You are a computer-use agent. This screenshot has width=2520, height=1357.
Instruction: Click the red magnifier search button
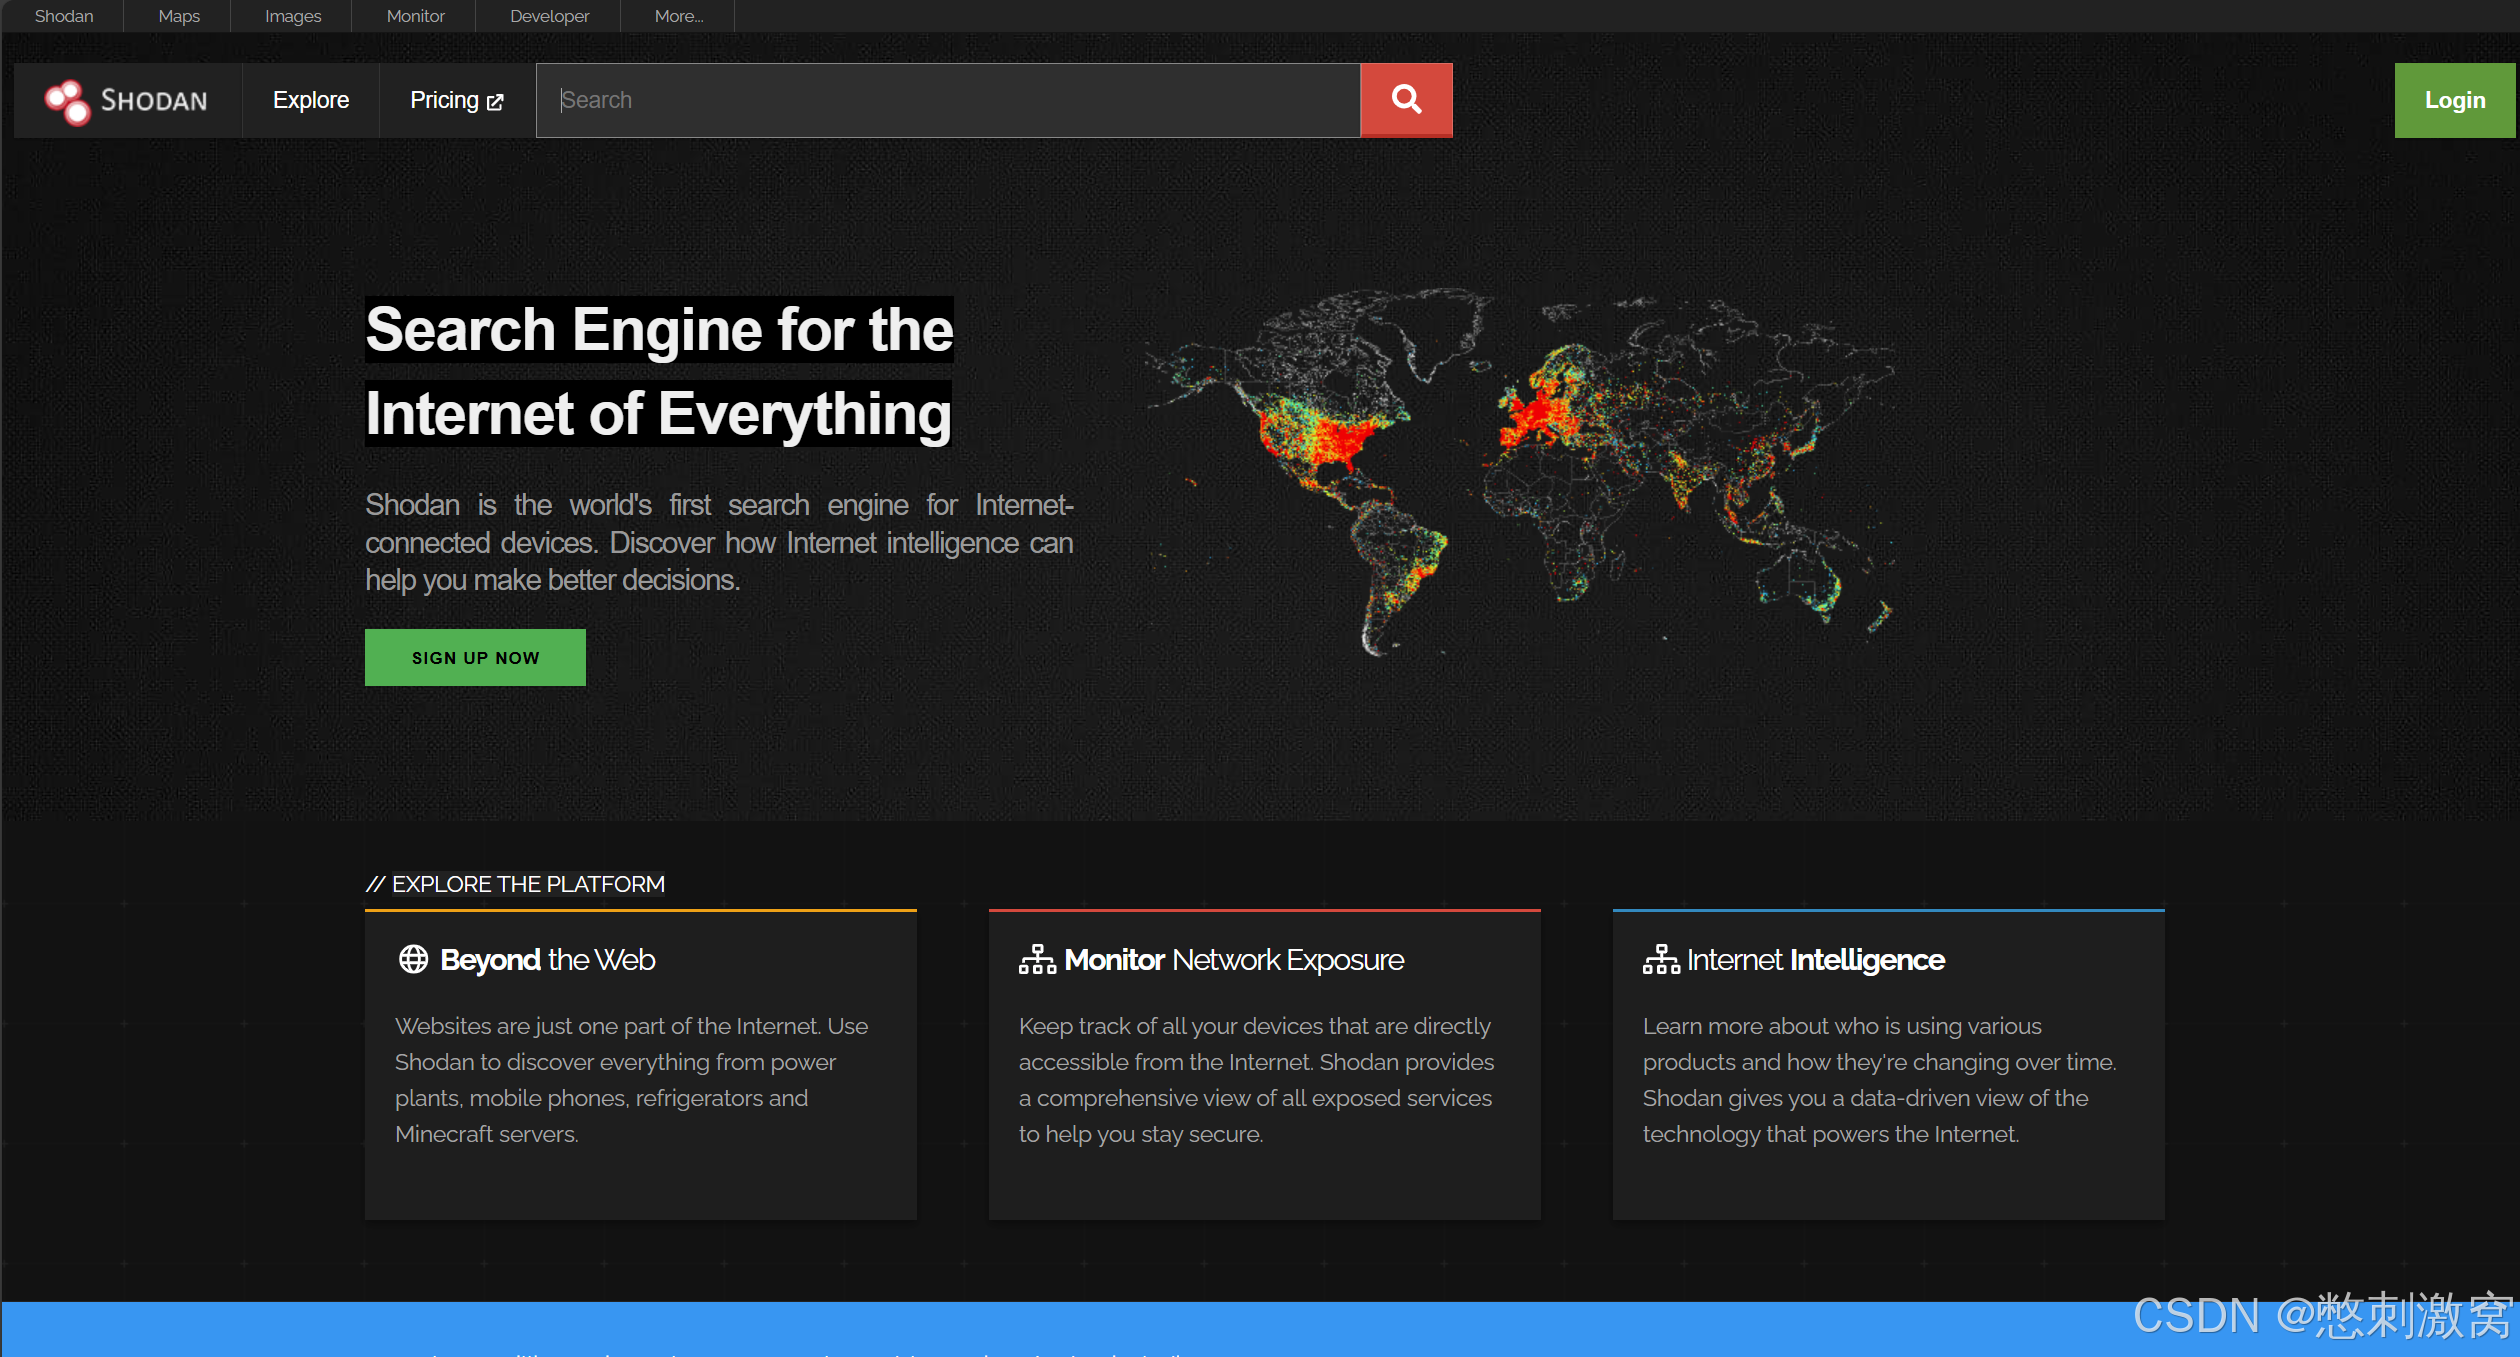tap(1406, 100)
